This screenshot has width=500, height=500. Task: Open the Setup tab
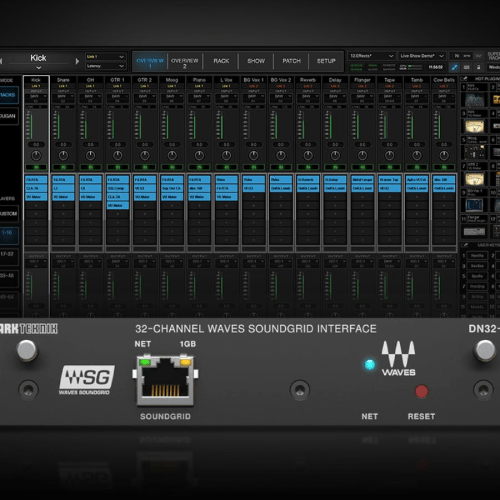tap(326, 61)
